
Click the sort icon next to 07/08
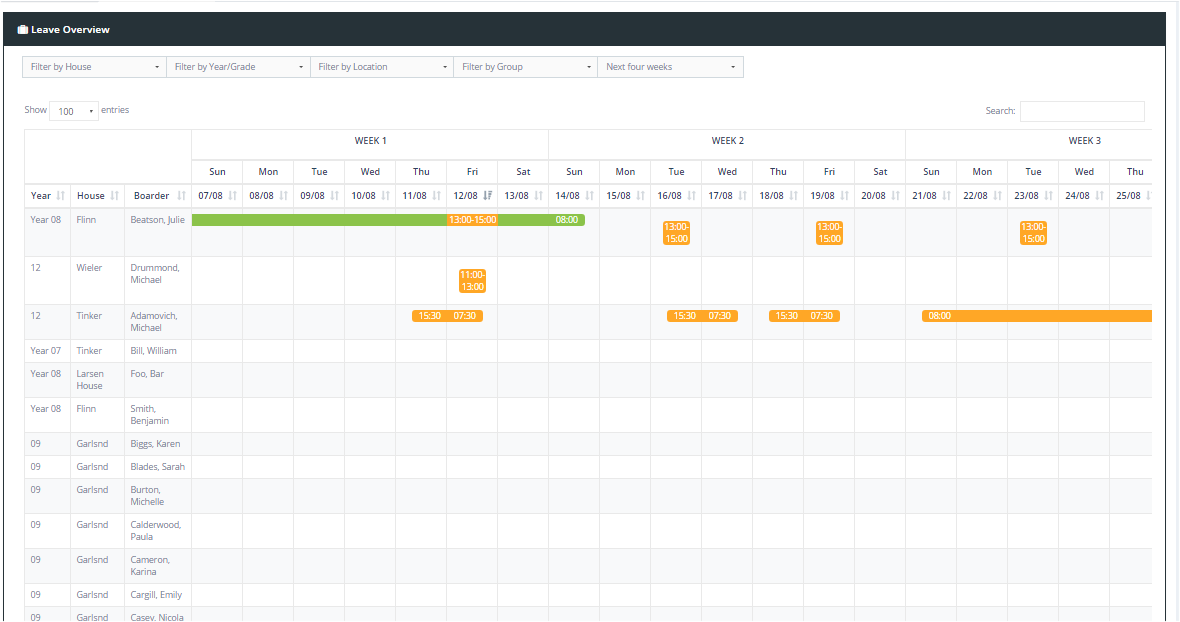[233, 196]
